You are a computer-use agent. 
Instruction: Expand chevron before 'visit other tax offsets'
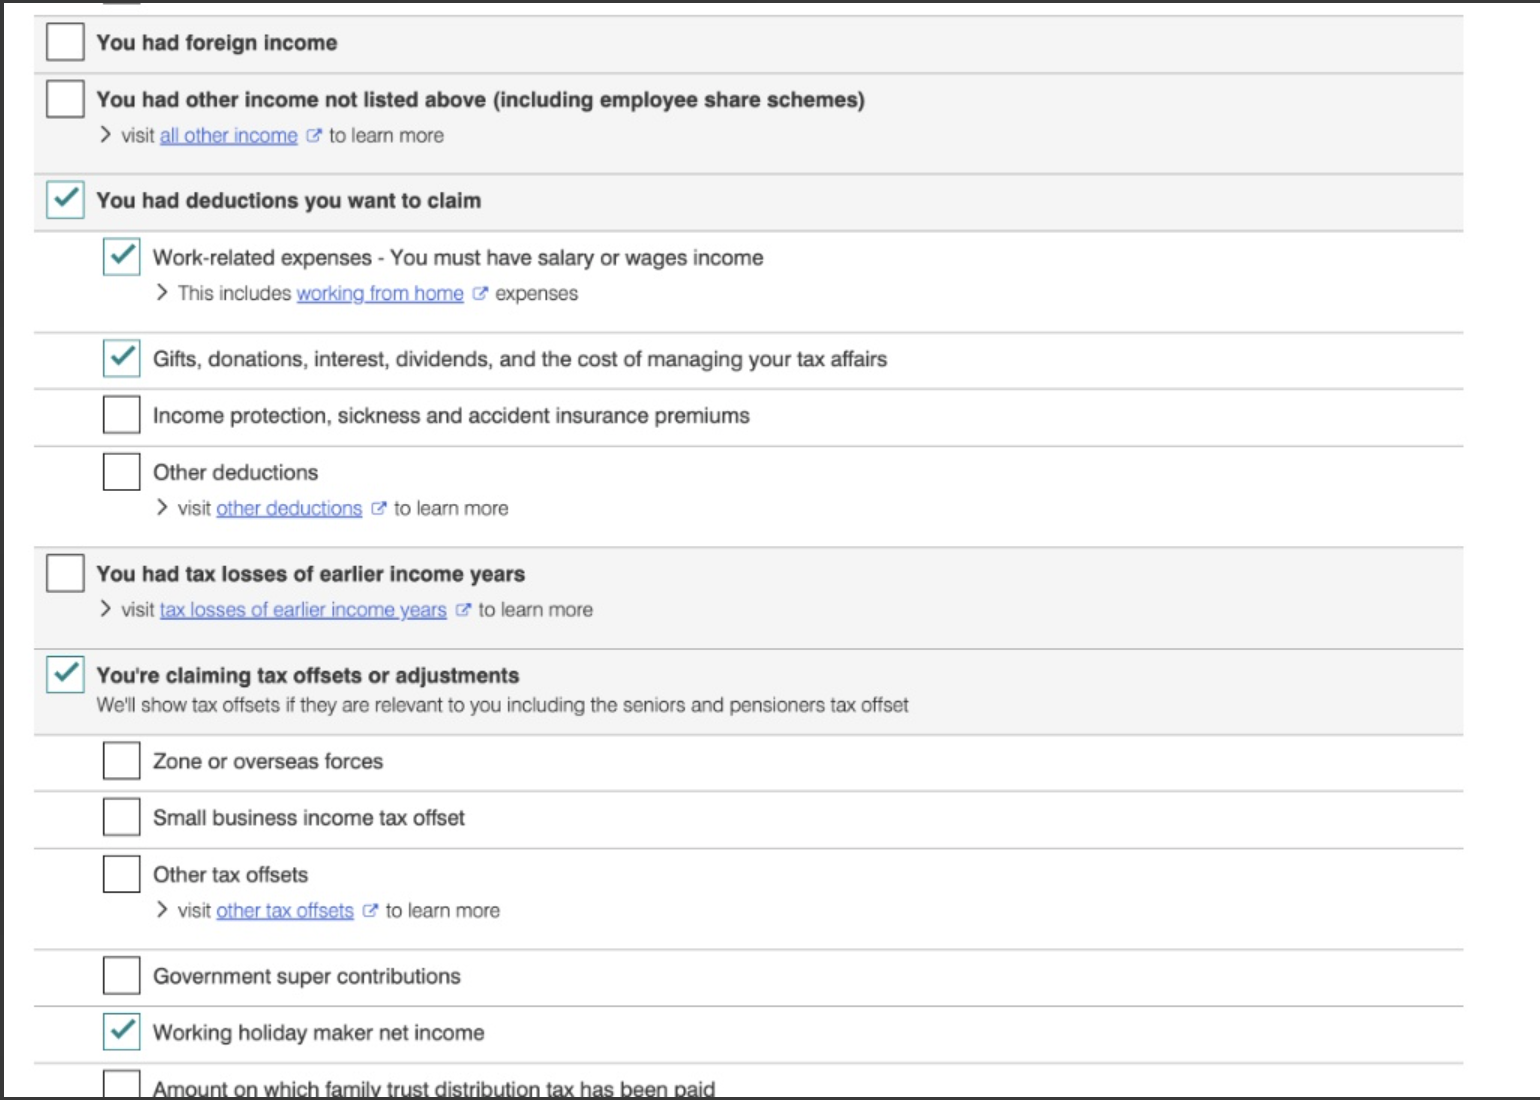pyautogui.click(x=161, y=910)
